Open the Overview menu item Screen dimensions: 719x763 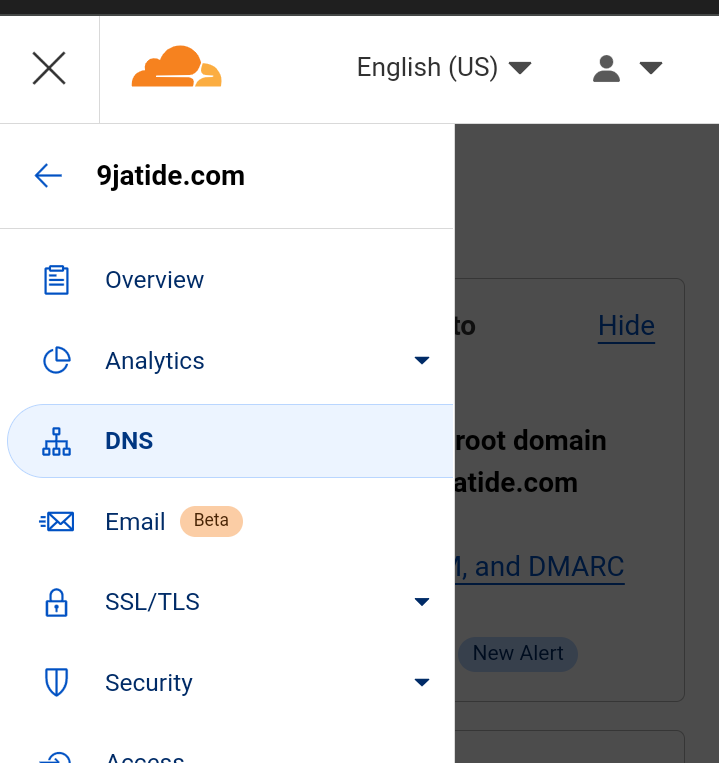(155, 280)
